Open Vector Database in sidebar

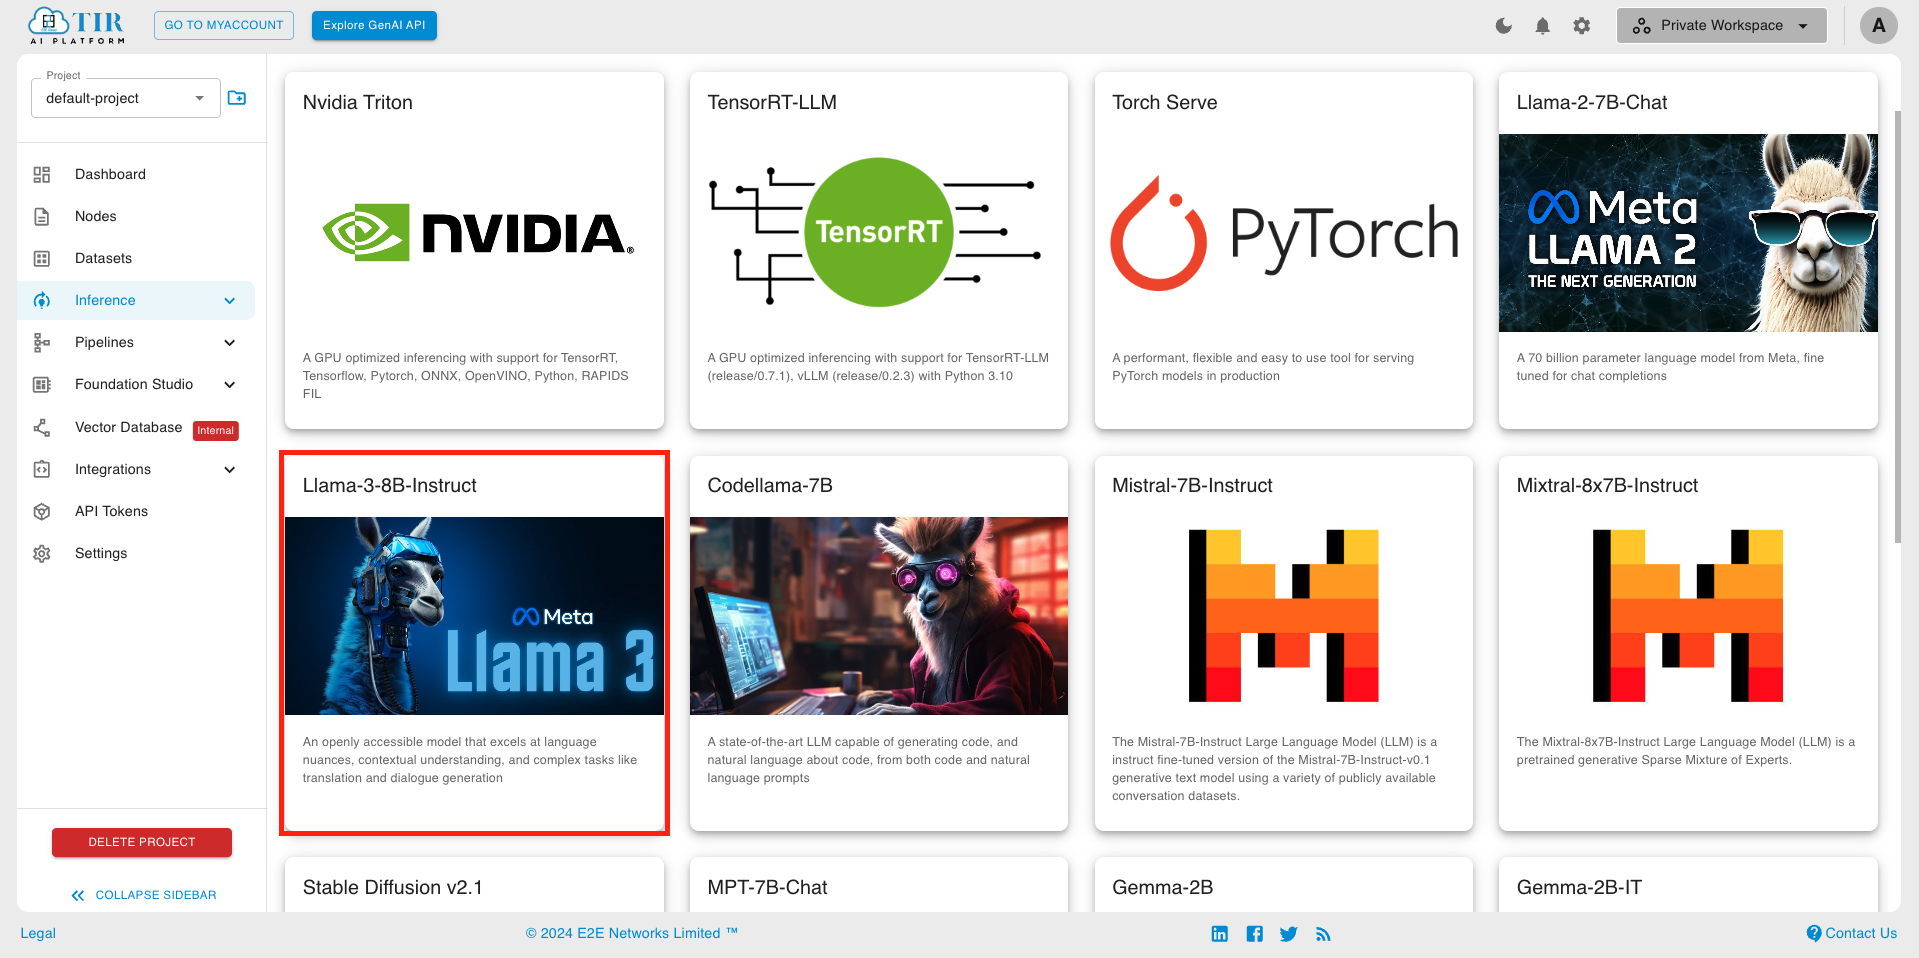coord(129,427)
